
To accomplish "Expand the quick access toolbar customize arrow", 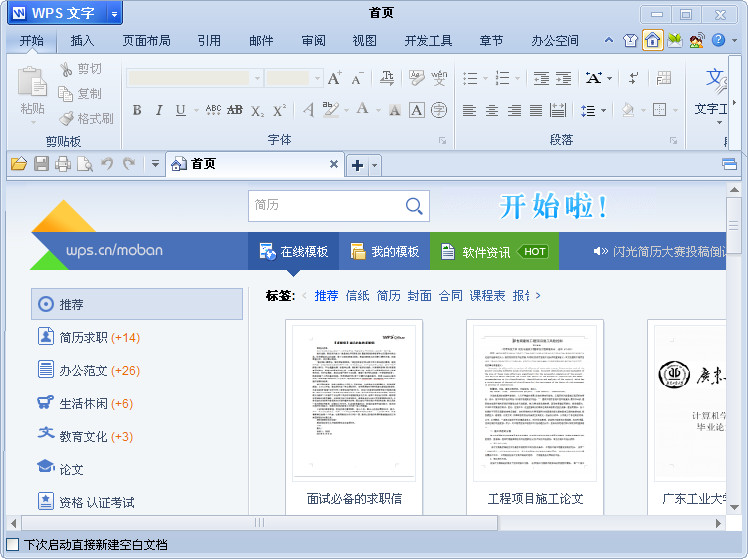I will click(x=155, y=164).
